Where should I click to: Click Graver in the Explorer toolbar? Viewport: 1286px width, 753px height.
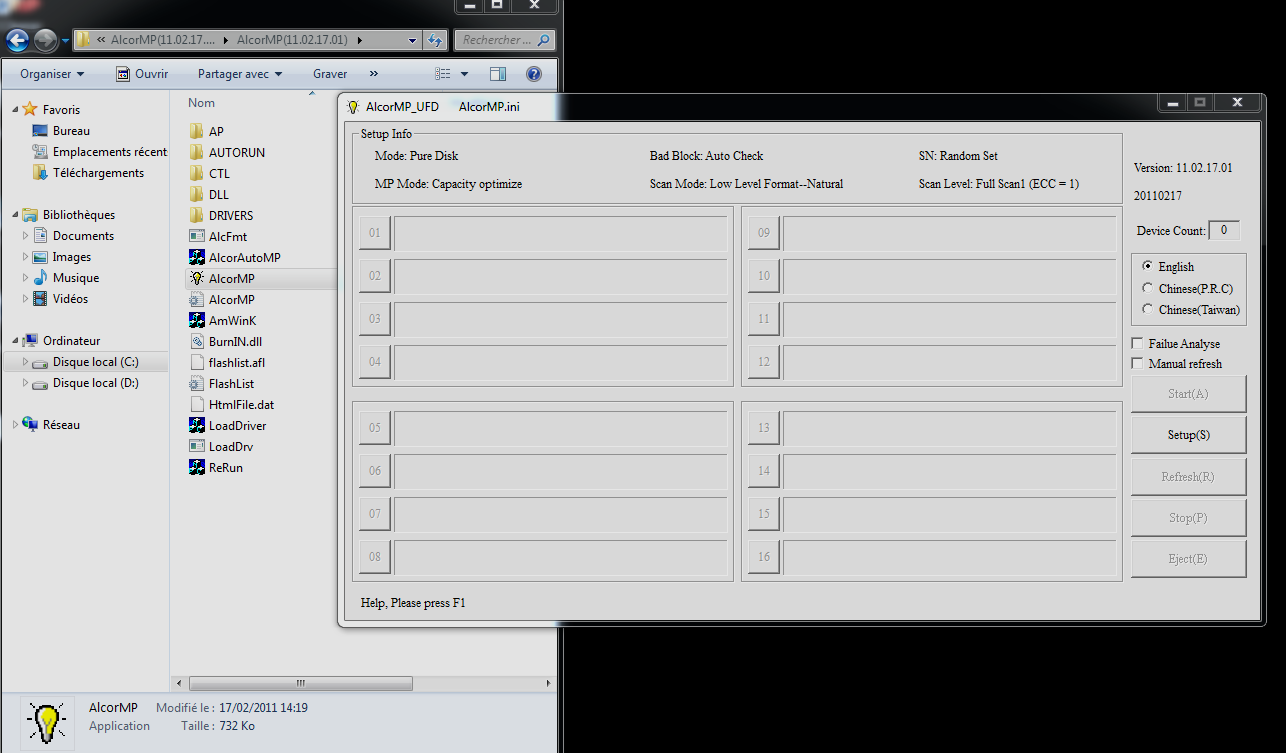click(x=330, y=74)
